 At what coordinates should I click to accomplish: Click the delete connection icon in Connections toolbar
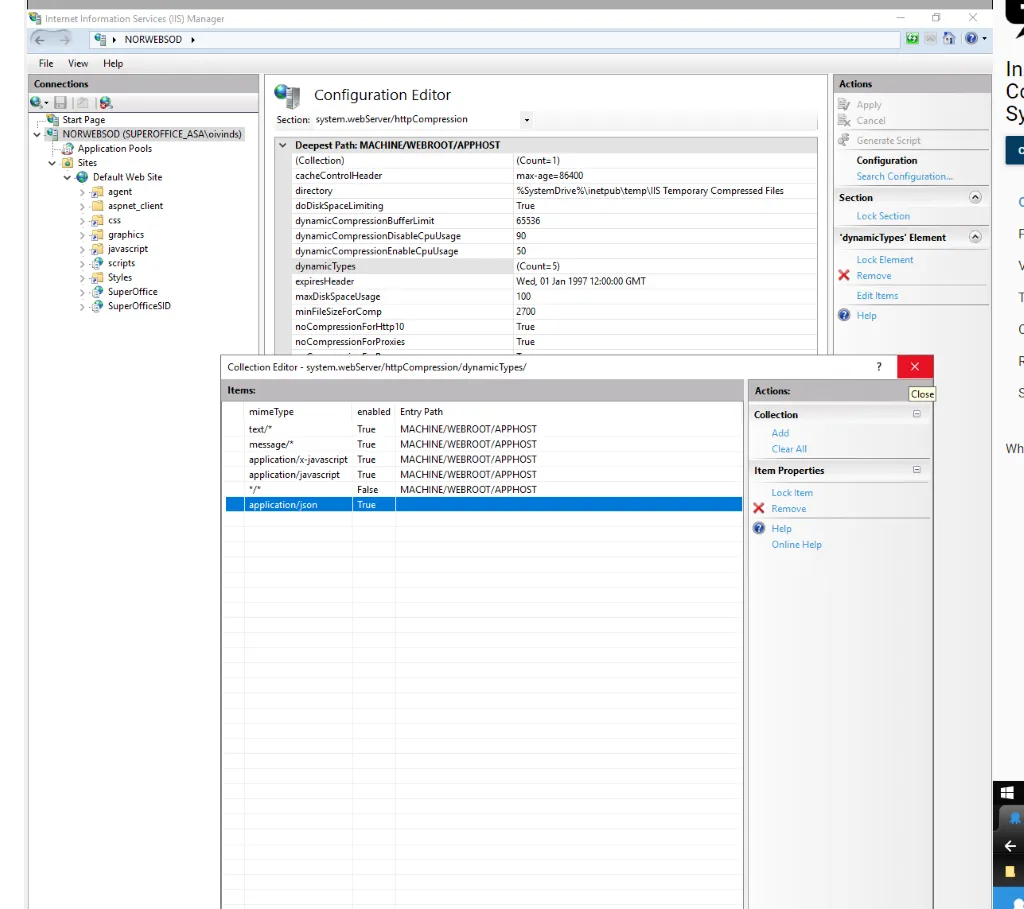pos(106,103)
